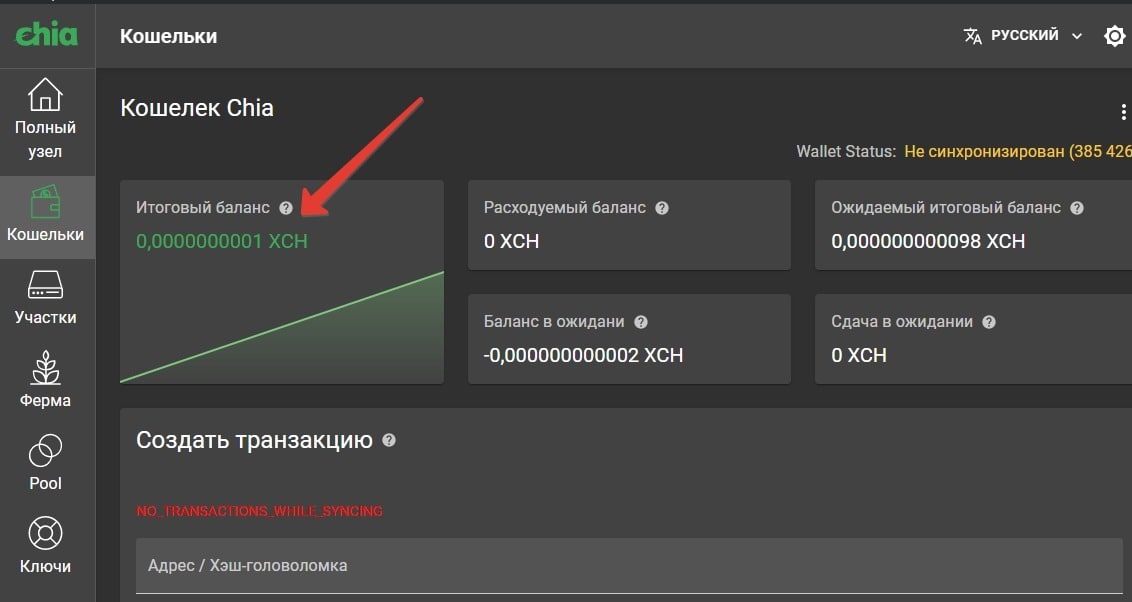Click the balance growth chart
The height and width of the screenshot is (602, 1132).
point(282,327)
